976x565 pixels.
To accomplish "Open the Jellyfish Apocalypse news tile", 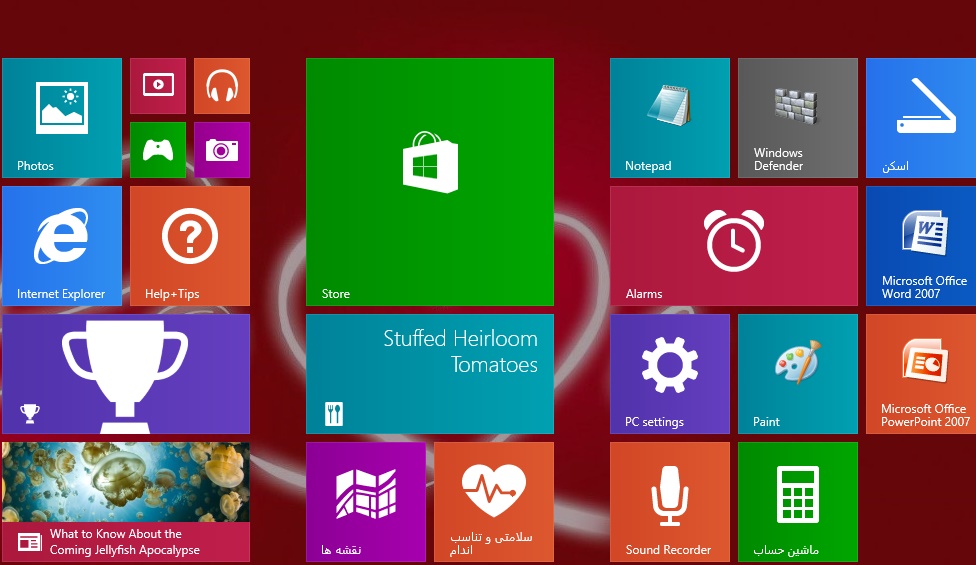I will (126, 502).
